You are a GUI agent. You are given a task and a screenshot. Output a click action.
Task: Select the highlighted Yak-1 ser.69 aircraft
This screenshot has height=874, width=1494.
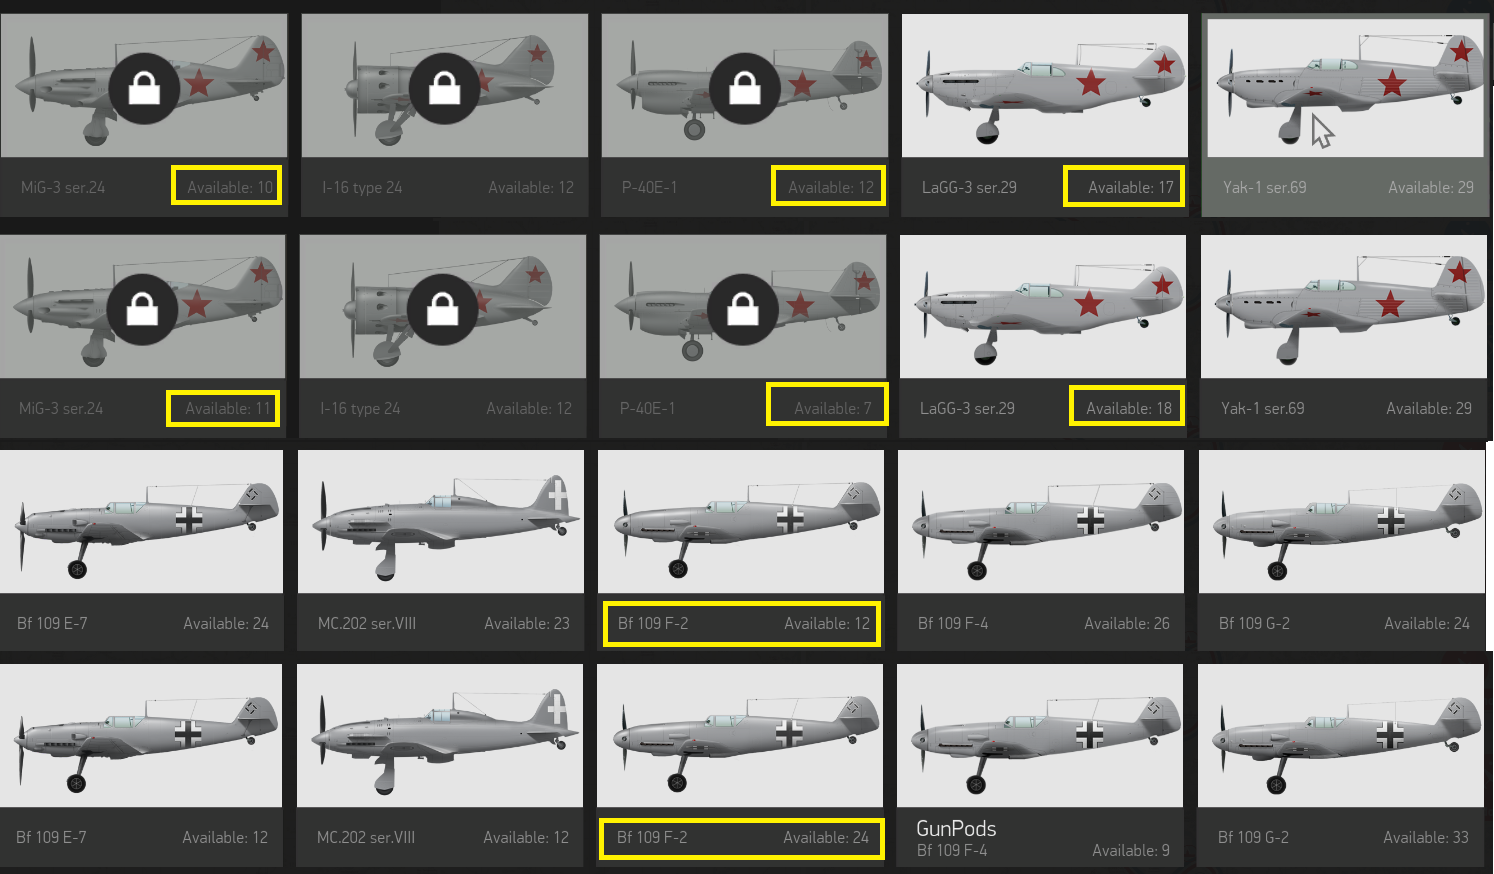tap(1345, 115)
